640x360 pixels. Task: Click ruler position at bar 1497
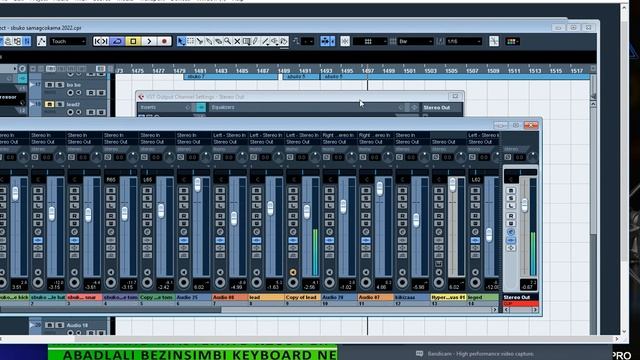point(367,71)
